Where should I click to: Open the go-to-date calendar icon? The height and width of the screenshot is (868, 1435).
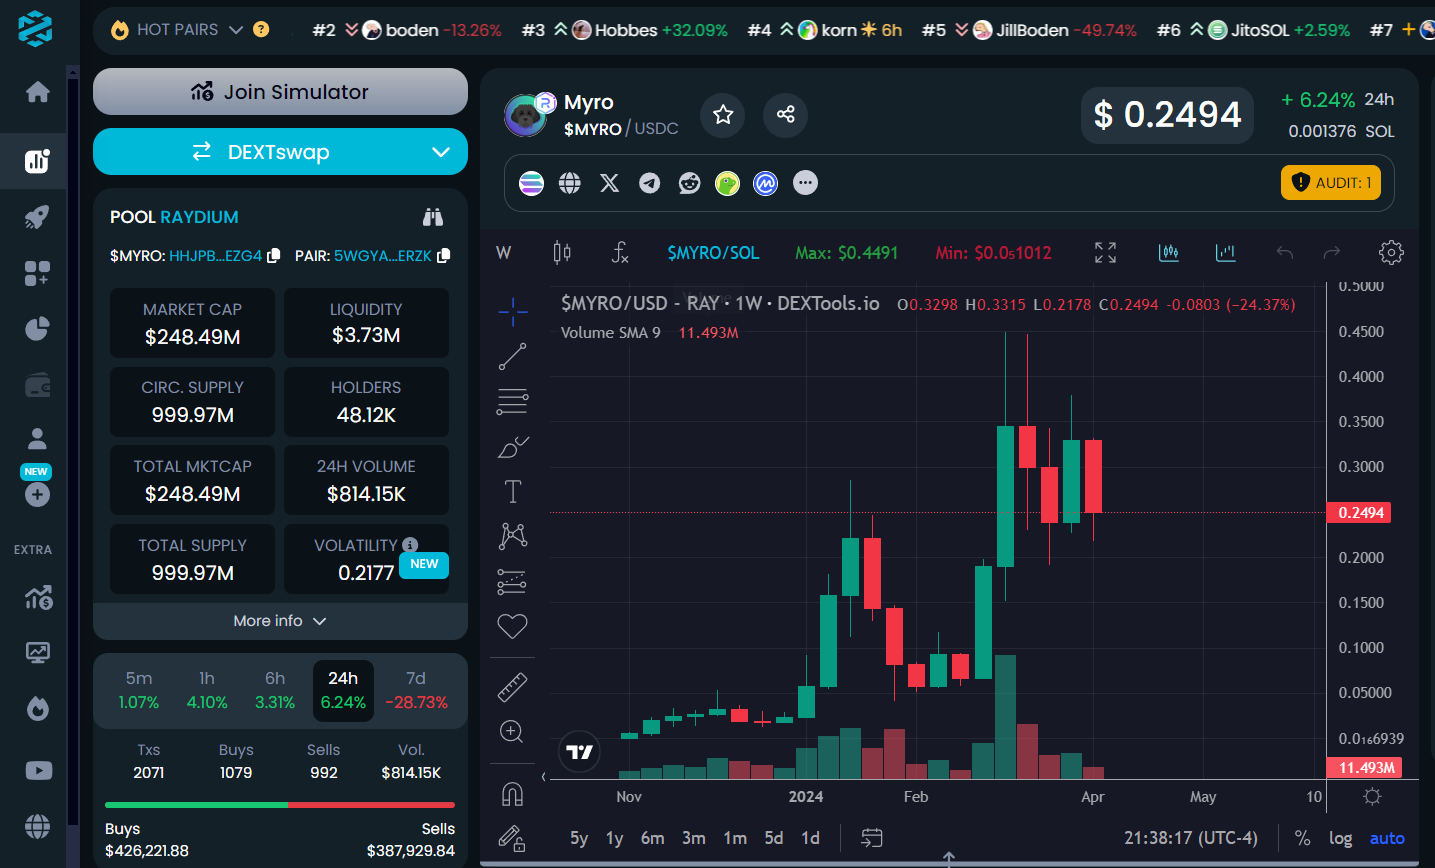871,838
